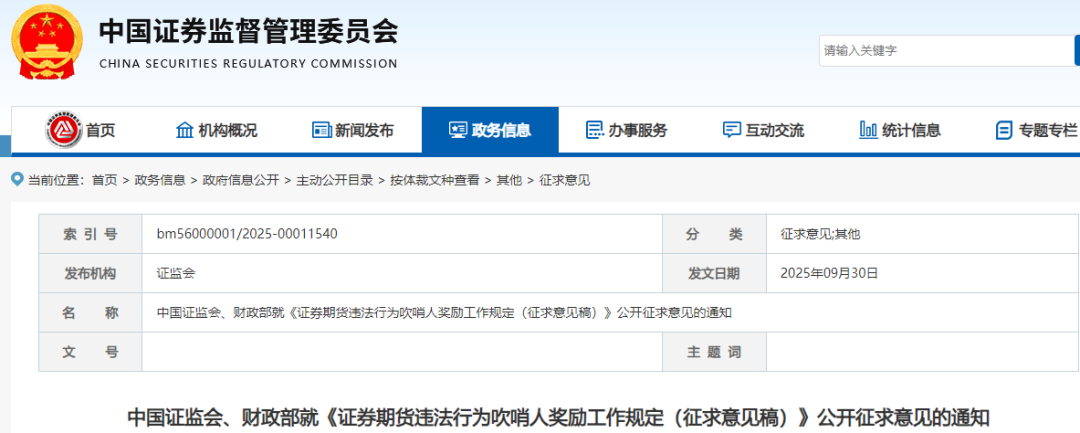
Task: Follow the 按体裁文种查看 breadcrumb link
Action: pos(434,180)
